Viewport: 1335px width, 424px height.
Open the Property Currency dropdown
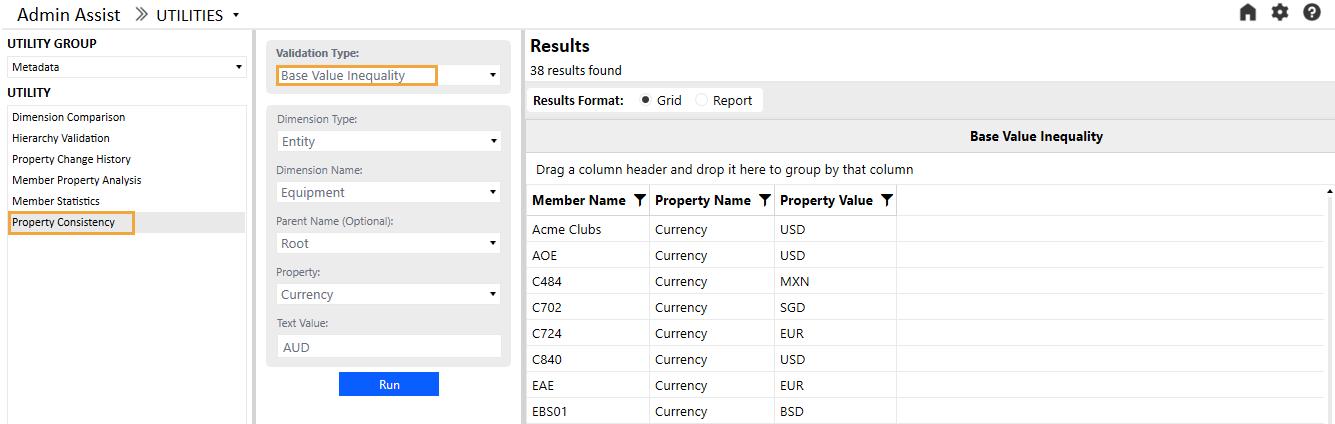388,295
